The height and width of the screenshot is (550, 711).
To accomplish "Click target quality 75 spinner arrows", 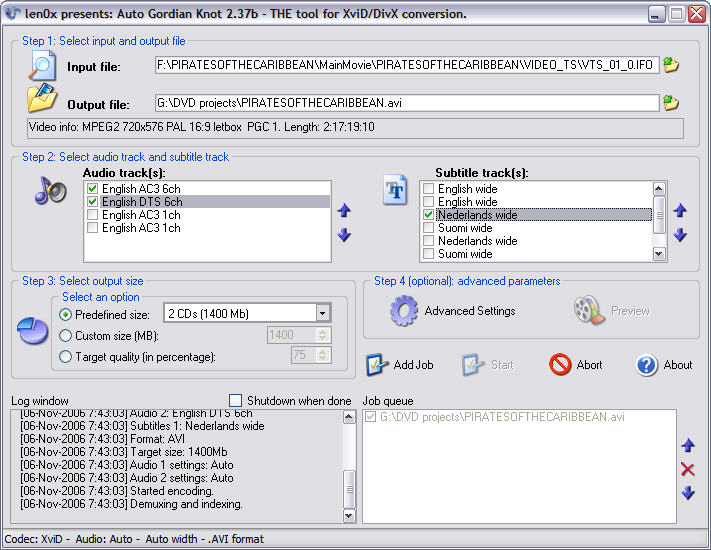I will pyautogui.click(x=322, y=355).
